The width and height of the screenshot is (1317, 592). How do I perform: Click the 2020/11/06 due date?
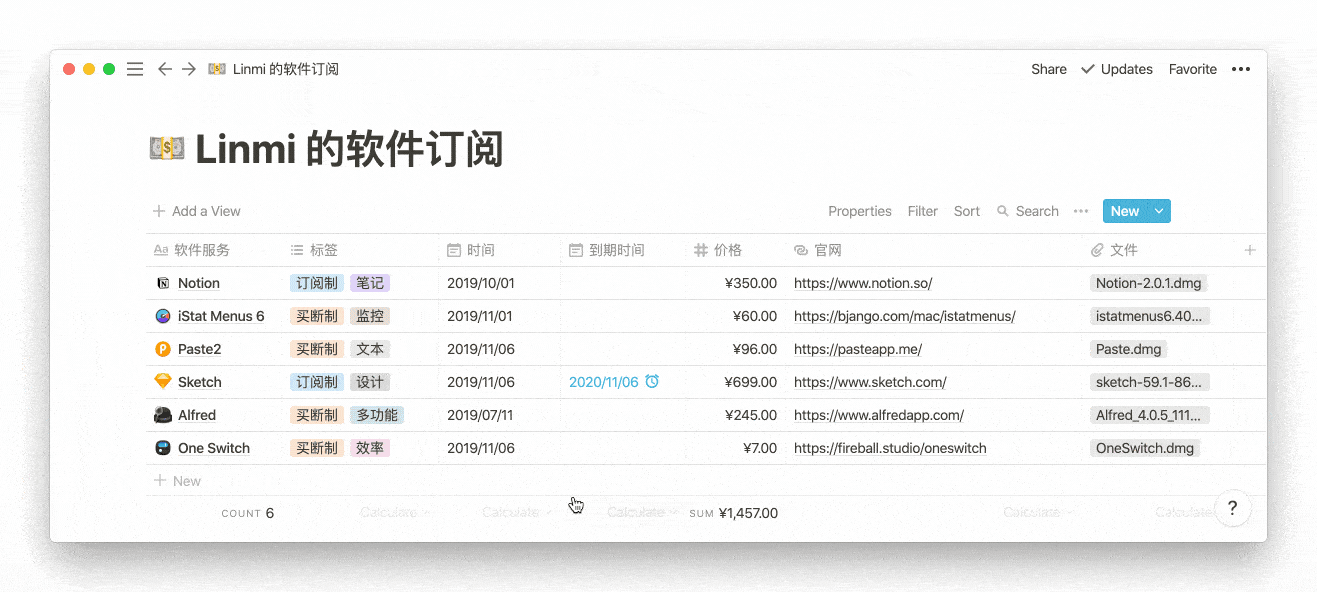coord(603,382)
